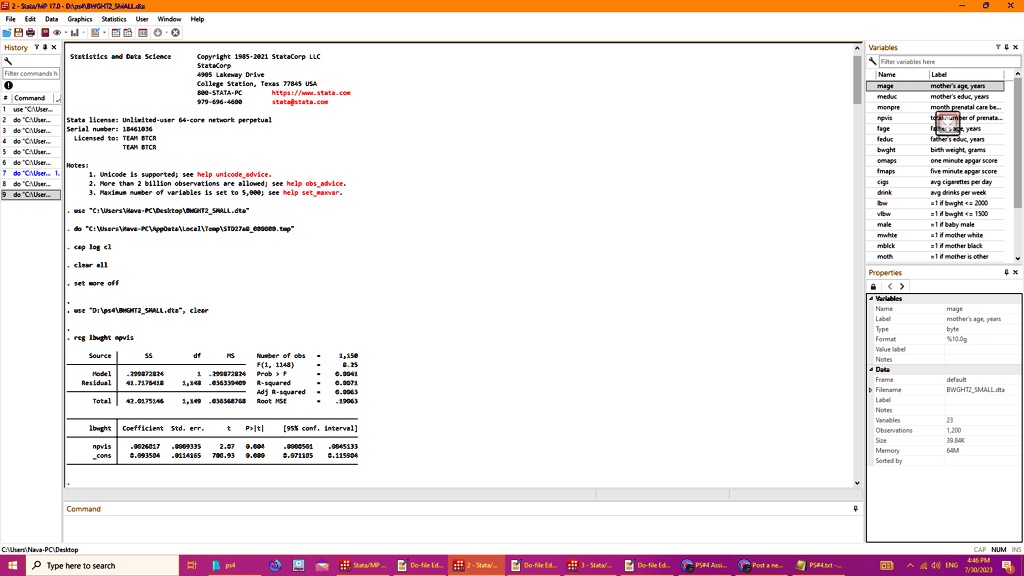Click the Variables Manager toolbar icon
This screenshot has width=1024, height=576.
[143, 31]
